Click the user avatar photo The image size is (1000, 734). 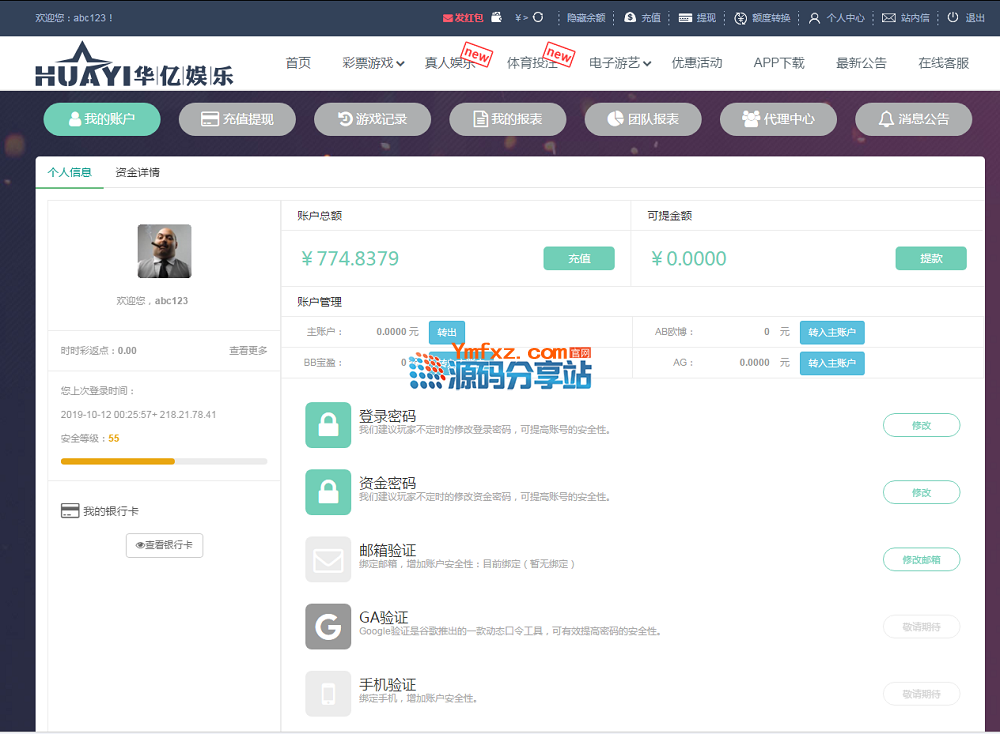pyautogui.click(x=164, y=251)
